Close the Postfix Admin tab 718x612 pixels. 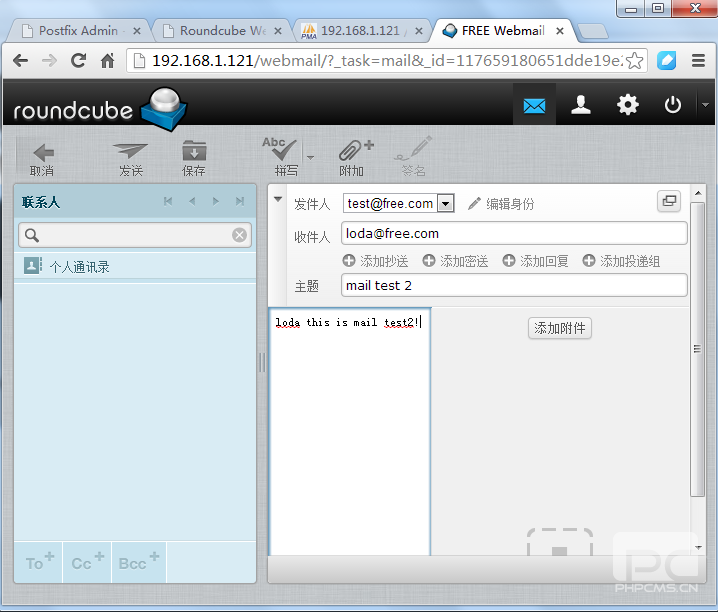coord(136,31)
